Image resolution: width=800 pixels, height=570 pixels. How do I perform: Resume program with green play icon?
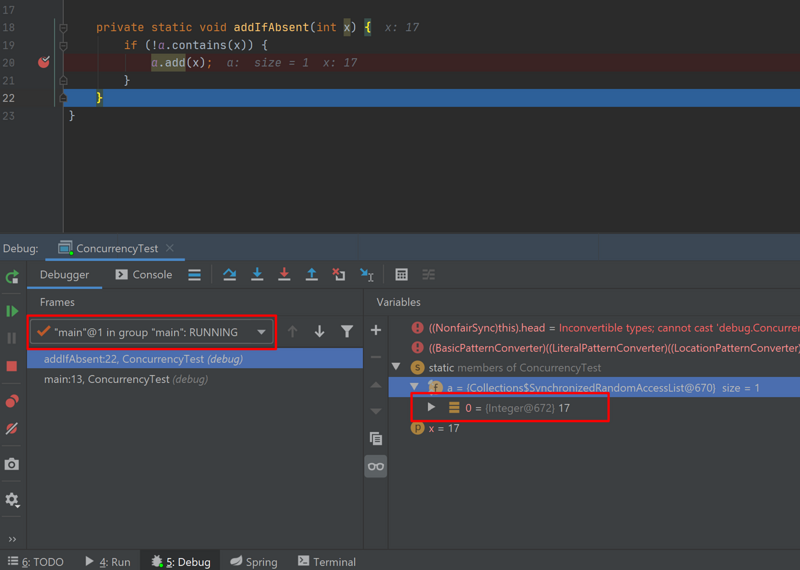point(12,311)
